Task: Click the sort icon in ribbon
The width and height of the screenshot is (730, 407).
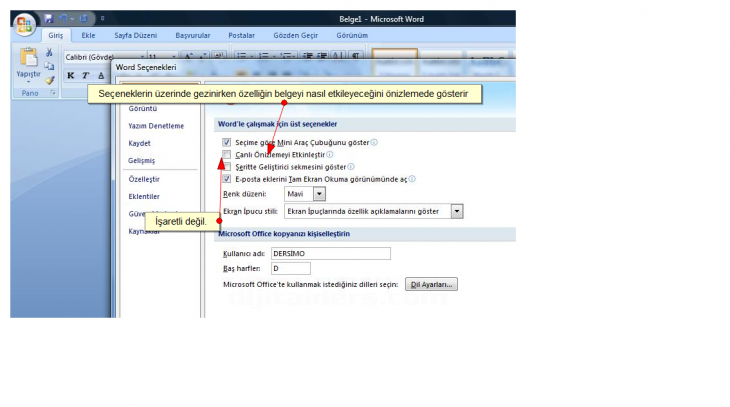Action: 339,56
